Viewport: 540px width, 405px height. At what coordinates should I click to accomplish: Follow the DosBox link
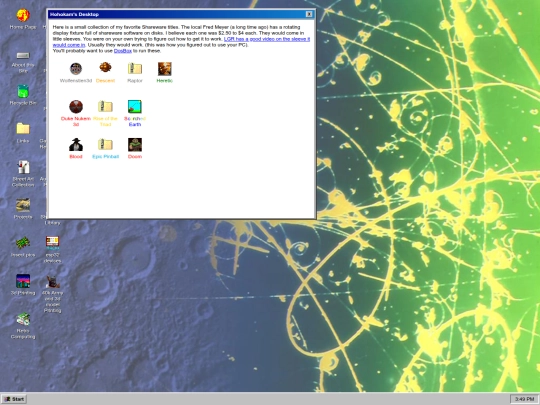tap(123, 51)
